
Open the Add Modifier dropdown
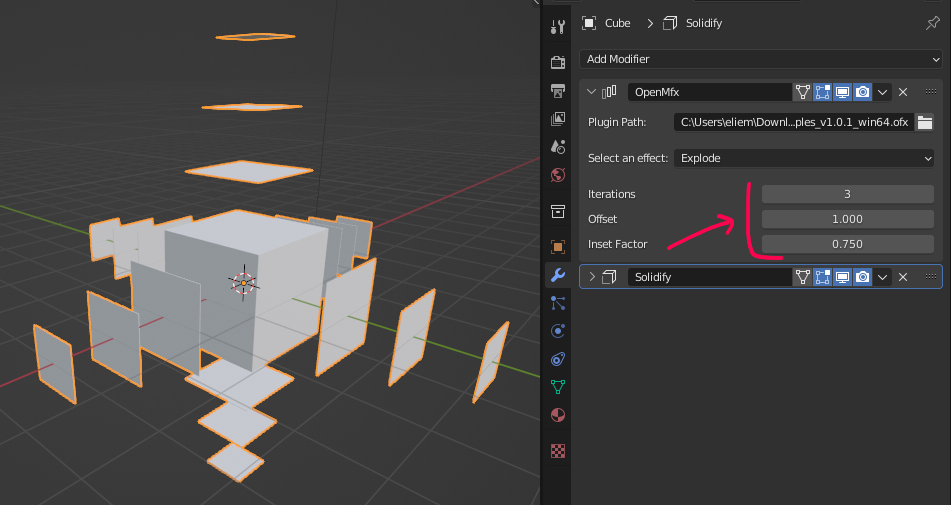point(760,59)
